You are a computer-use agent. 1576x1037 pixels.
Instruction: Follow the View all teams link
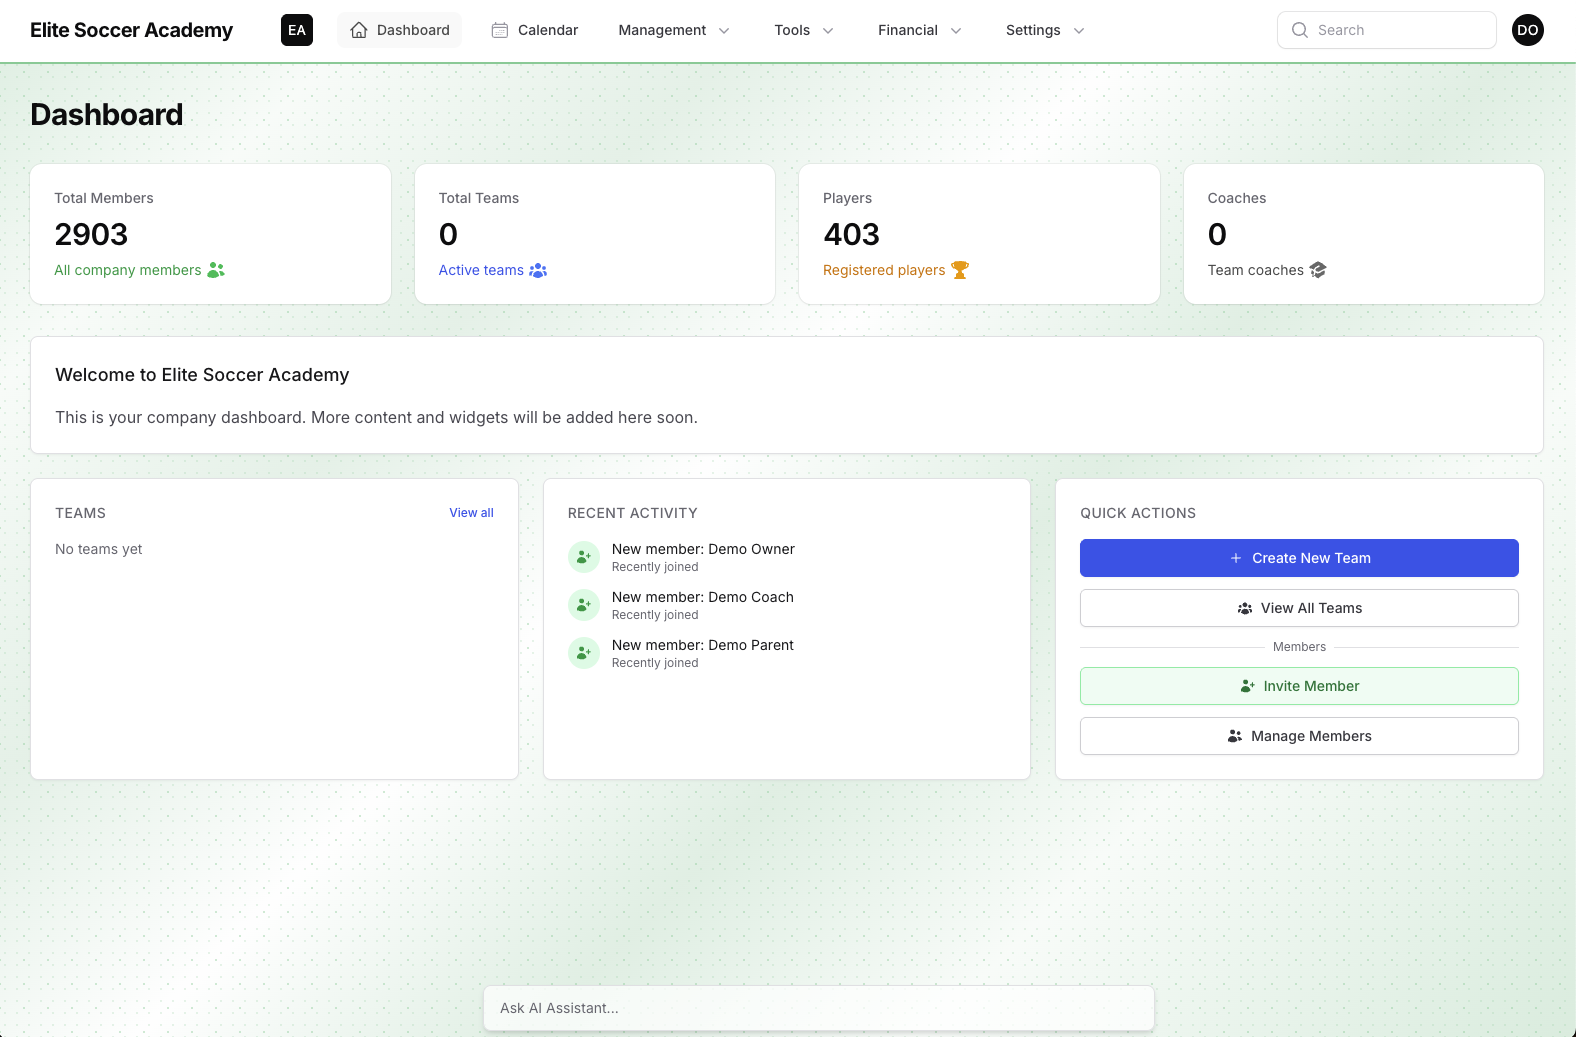(x=471, y=513)
